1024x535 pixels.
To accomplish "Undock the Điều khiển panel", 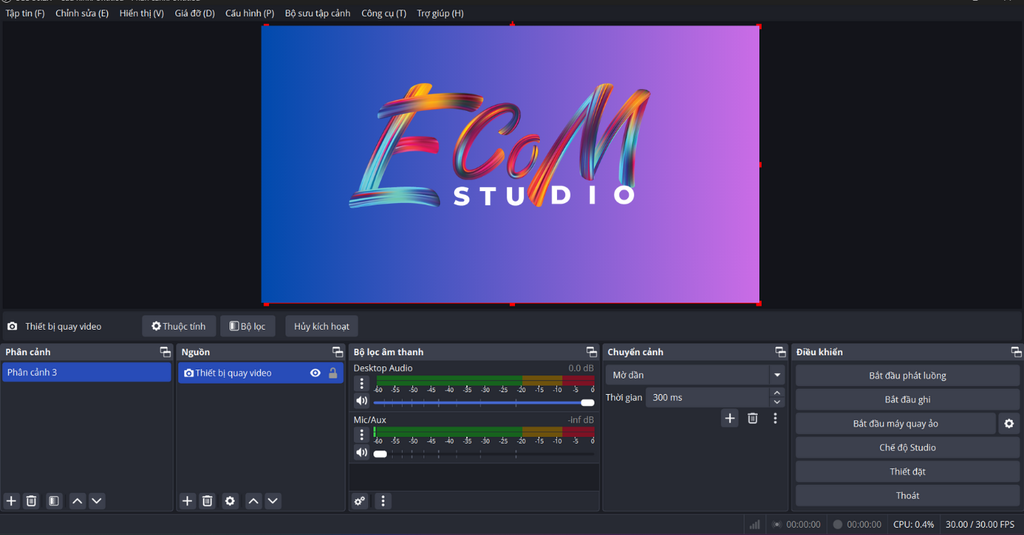I will point(1016,352).
